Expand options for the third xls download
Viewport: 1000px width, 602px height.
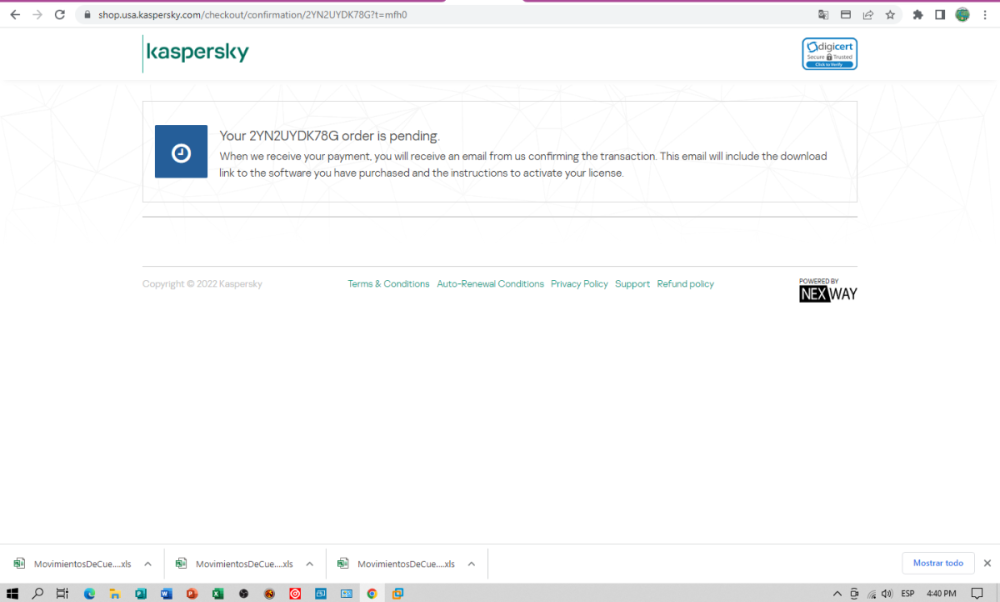pyautogui.click(x=471, y=564)
